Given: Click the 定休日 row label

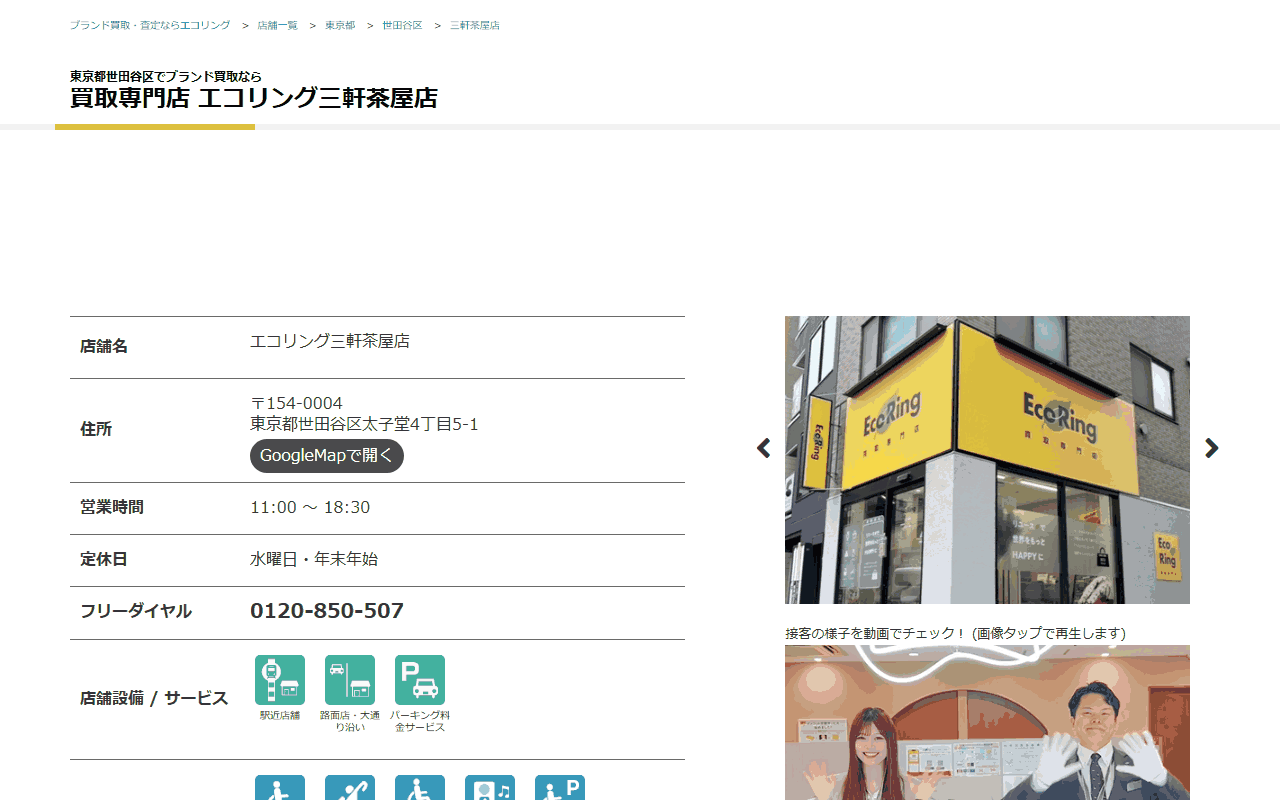Looking at the screenshot, I should point(104,559).
